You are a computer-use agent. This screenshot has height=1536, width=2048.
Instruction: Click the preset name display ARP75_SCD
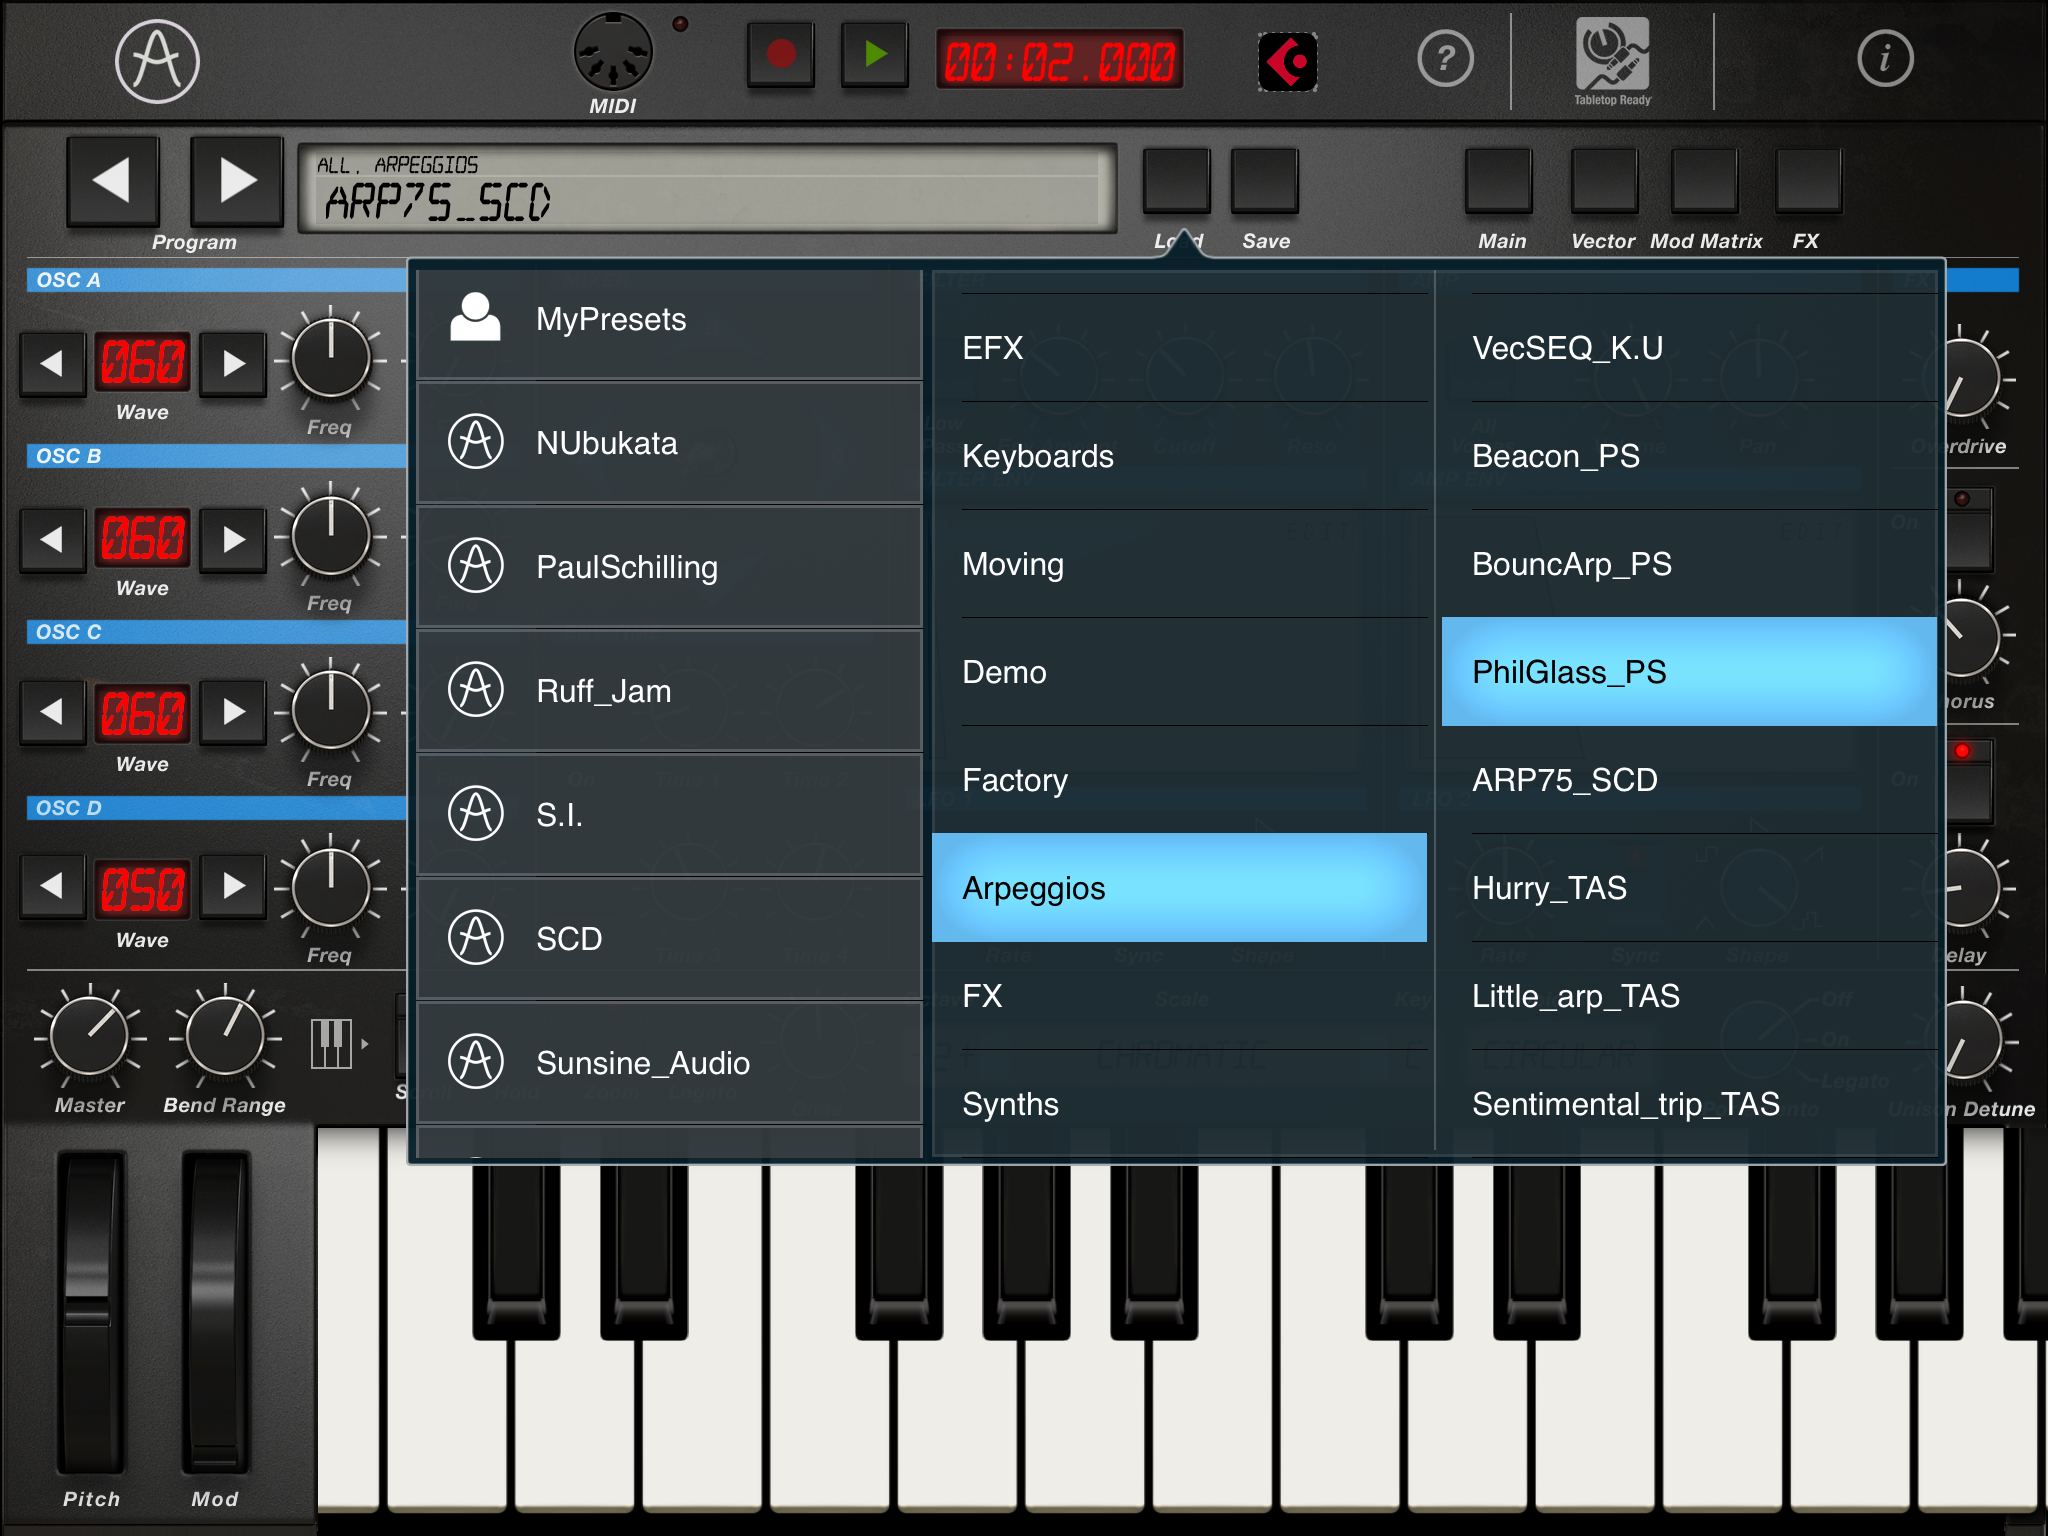pos(707,188)
